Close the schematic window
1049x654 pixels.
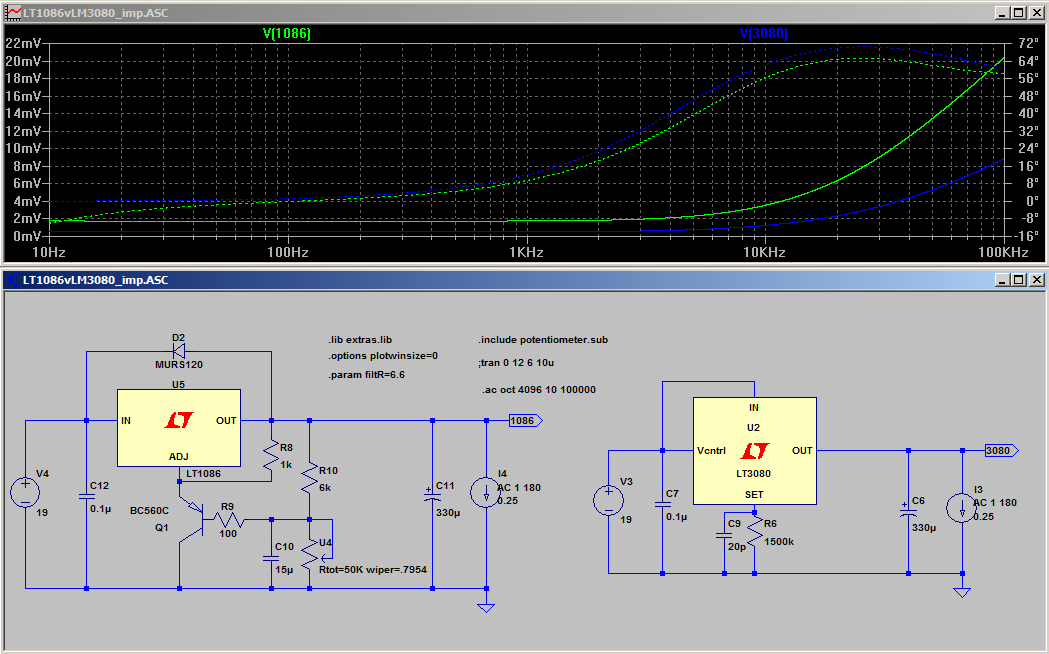point(1036,280)
